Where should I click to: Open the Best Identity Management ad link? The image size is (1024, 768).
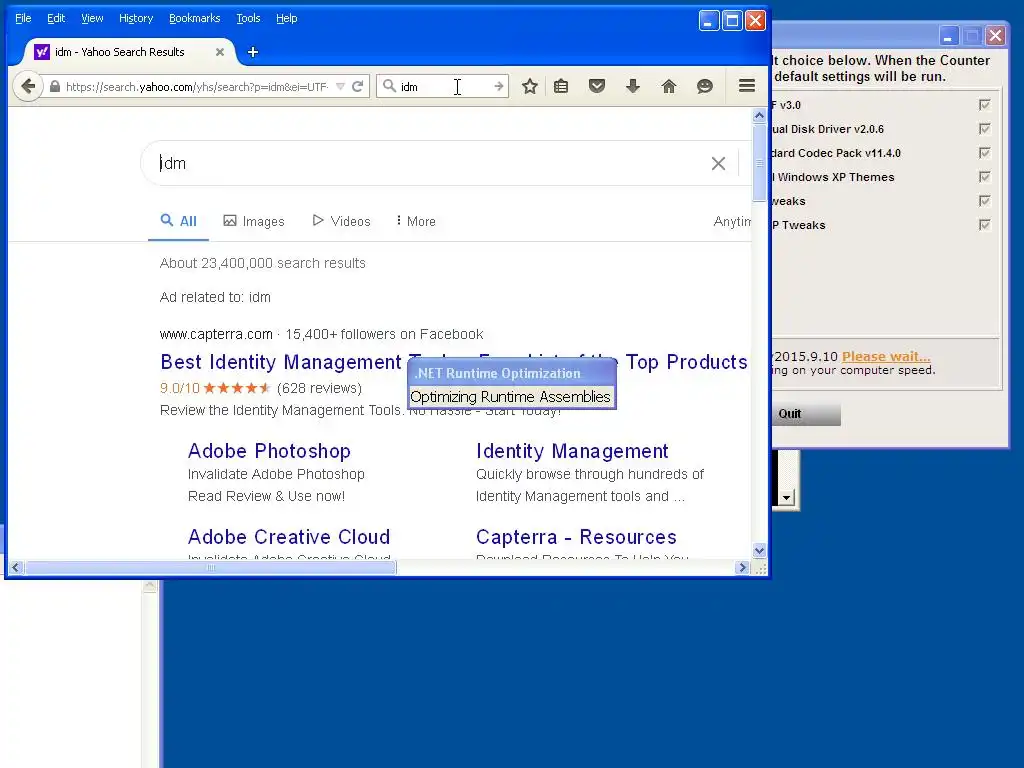point(453,362)
